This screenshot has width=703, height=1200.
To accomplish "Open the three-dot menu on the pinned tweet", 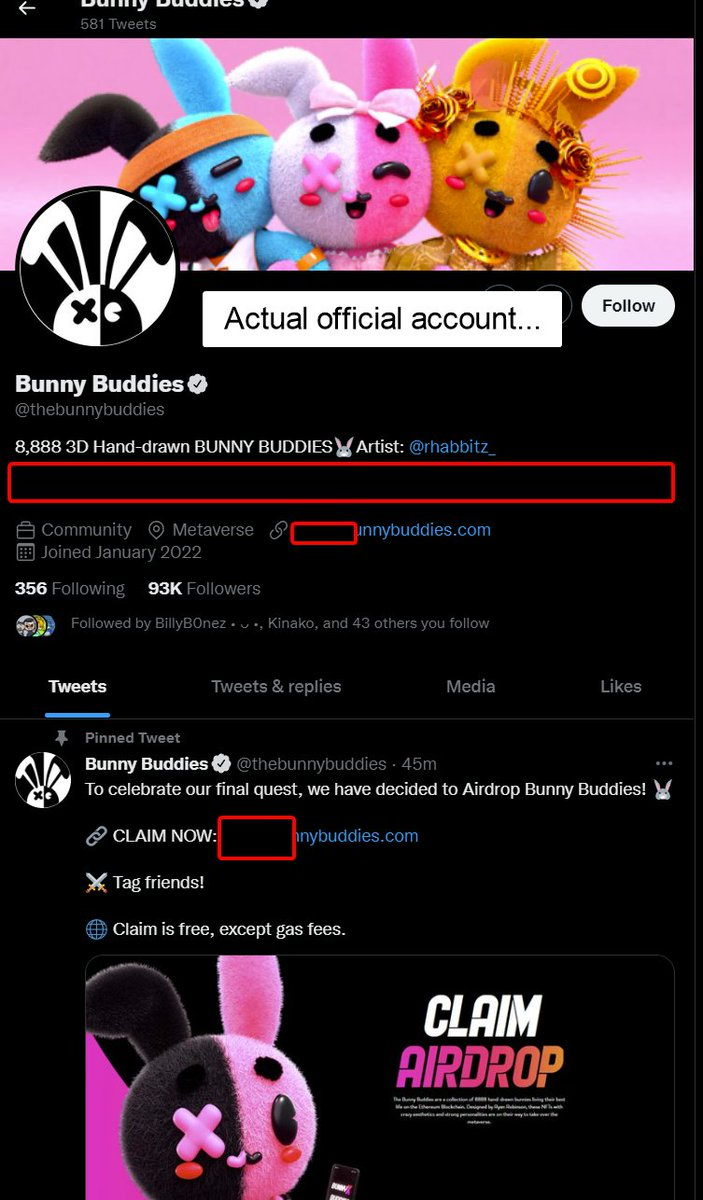I will pyautogui.click(x=663, y=764).
